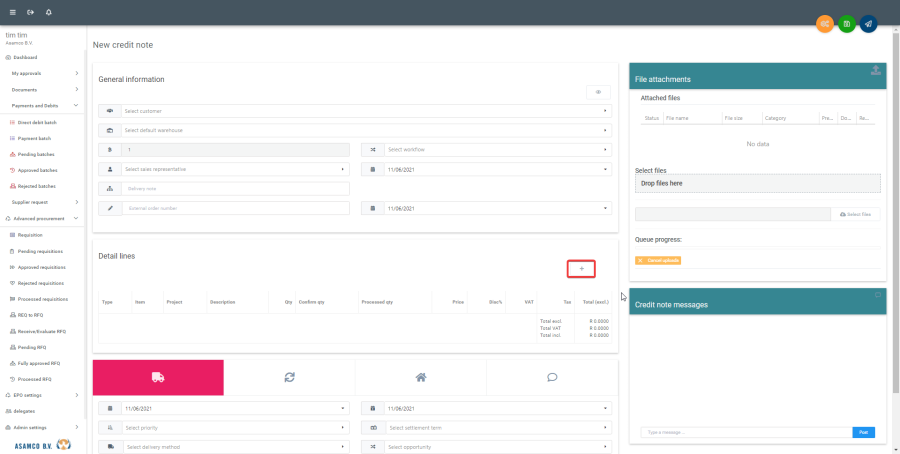
Task: Click the hamburger menu icon
Action: (12, 12)
